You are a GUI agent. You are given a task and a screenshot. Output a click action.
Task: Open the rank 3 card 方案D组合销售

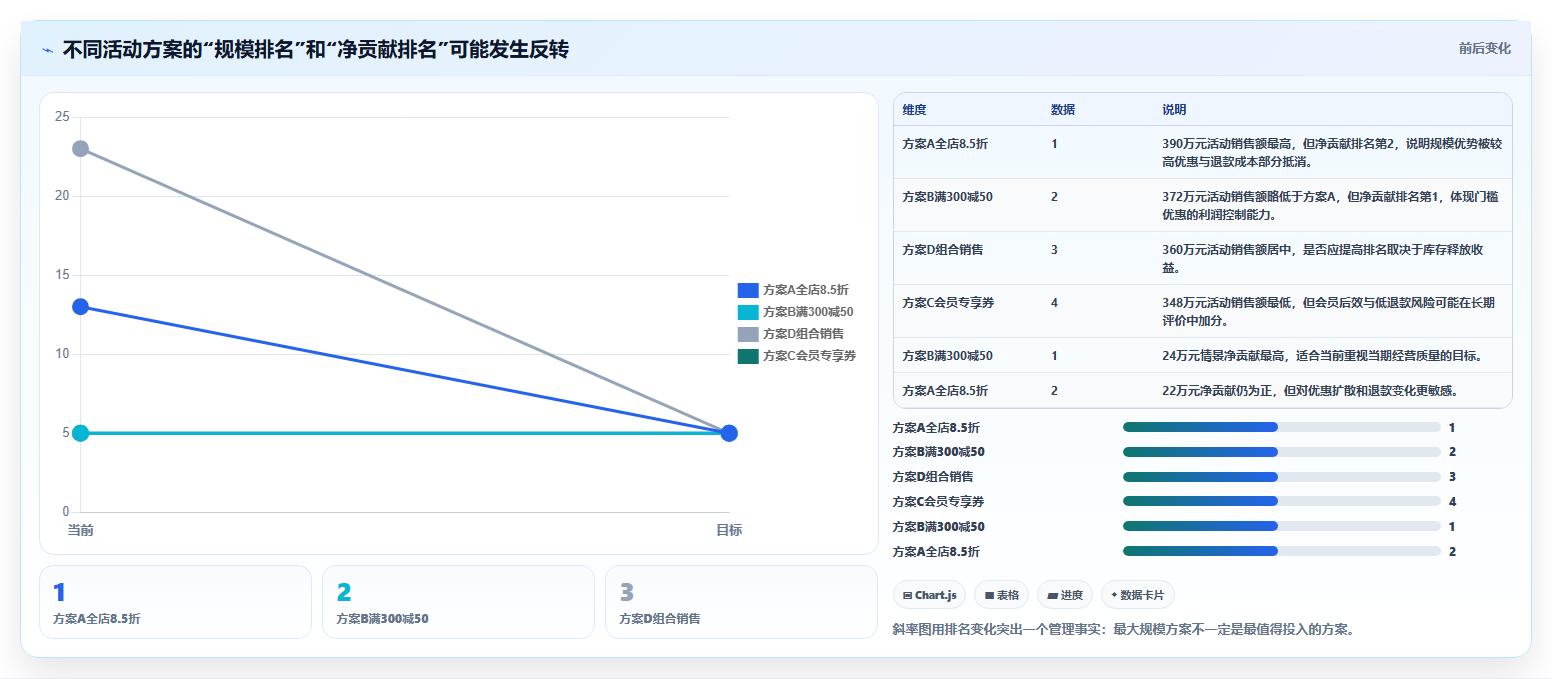pos(742,602)
